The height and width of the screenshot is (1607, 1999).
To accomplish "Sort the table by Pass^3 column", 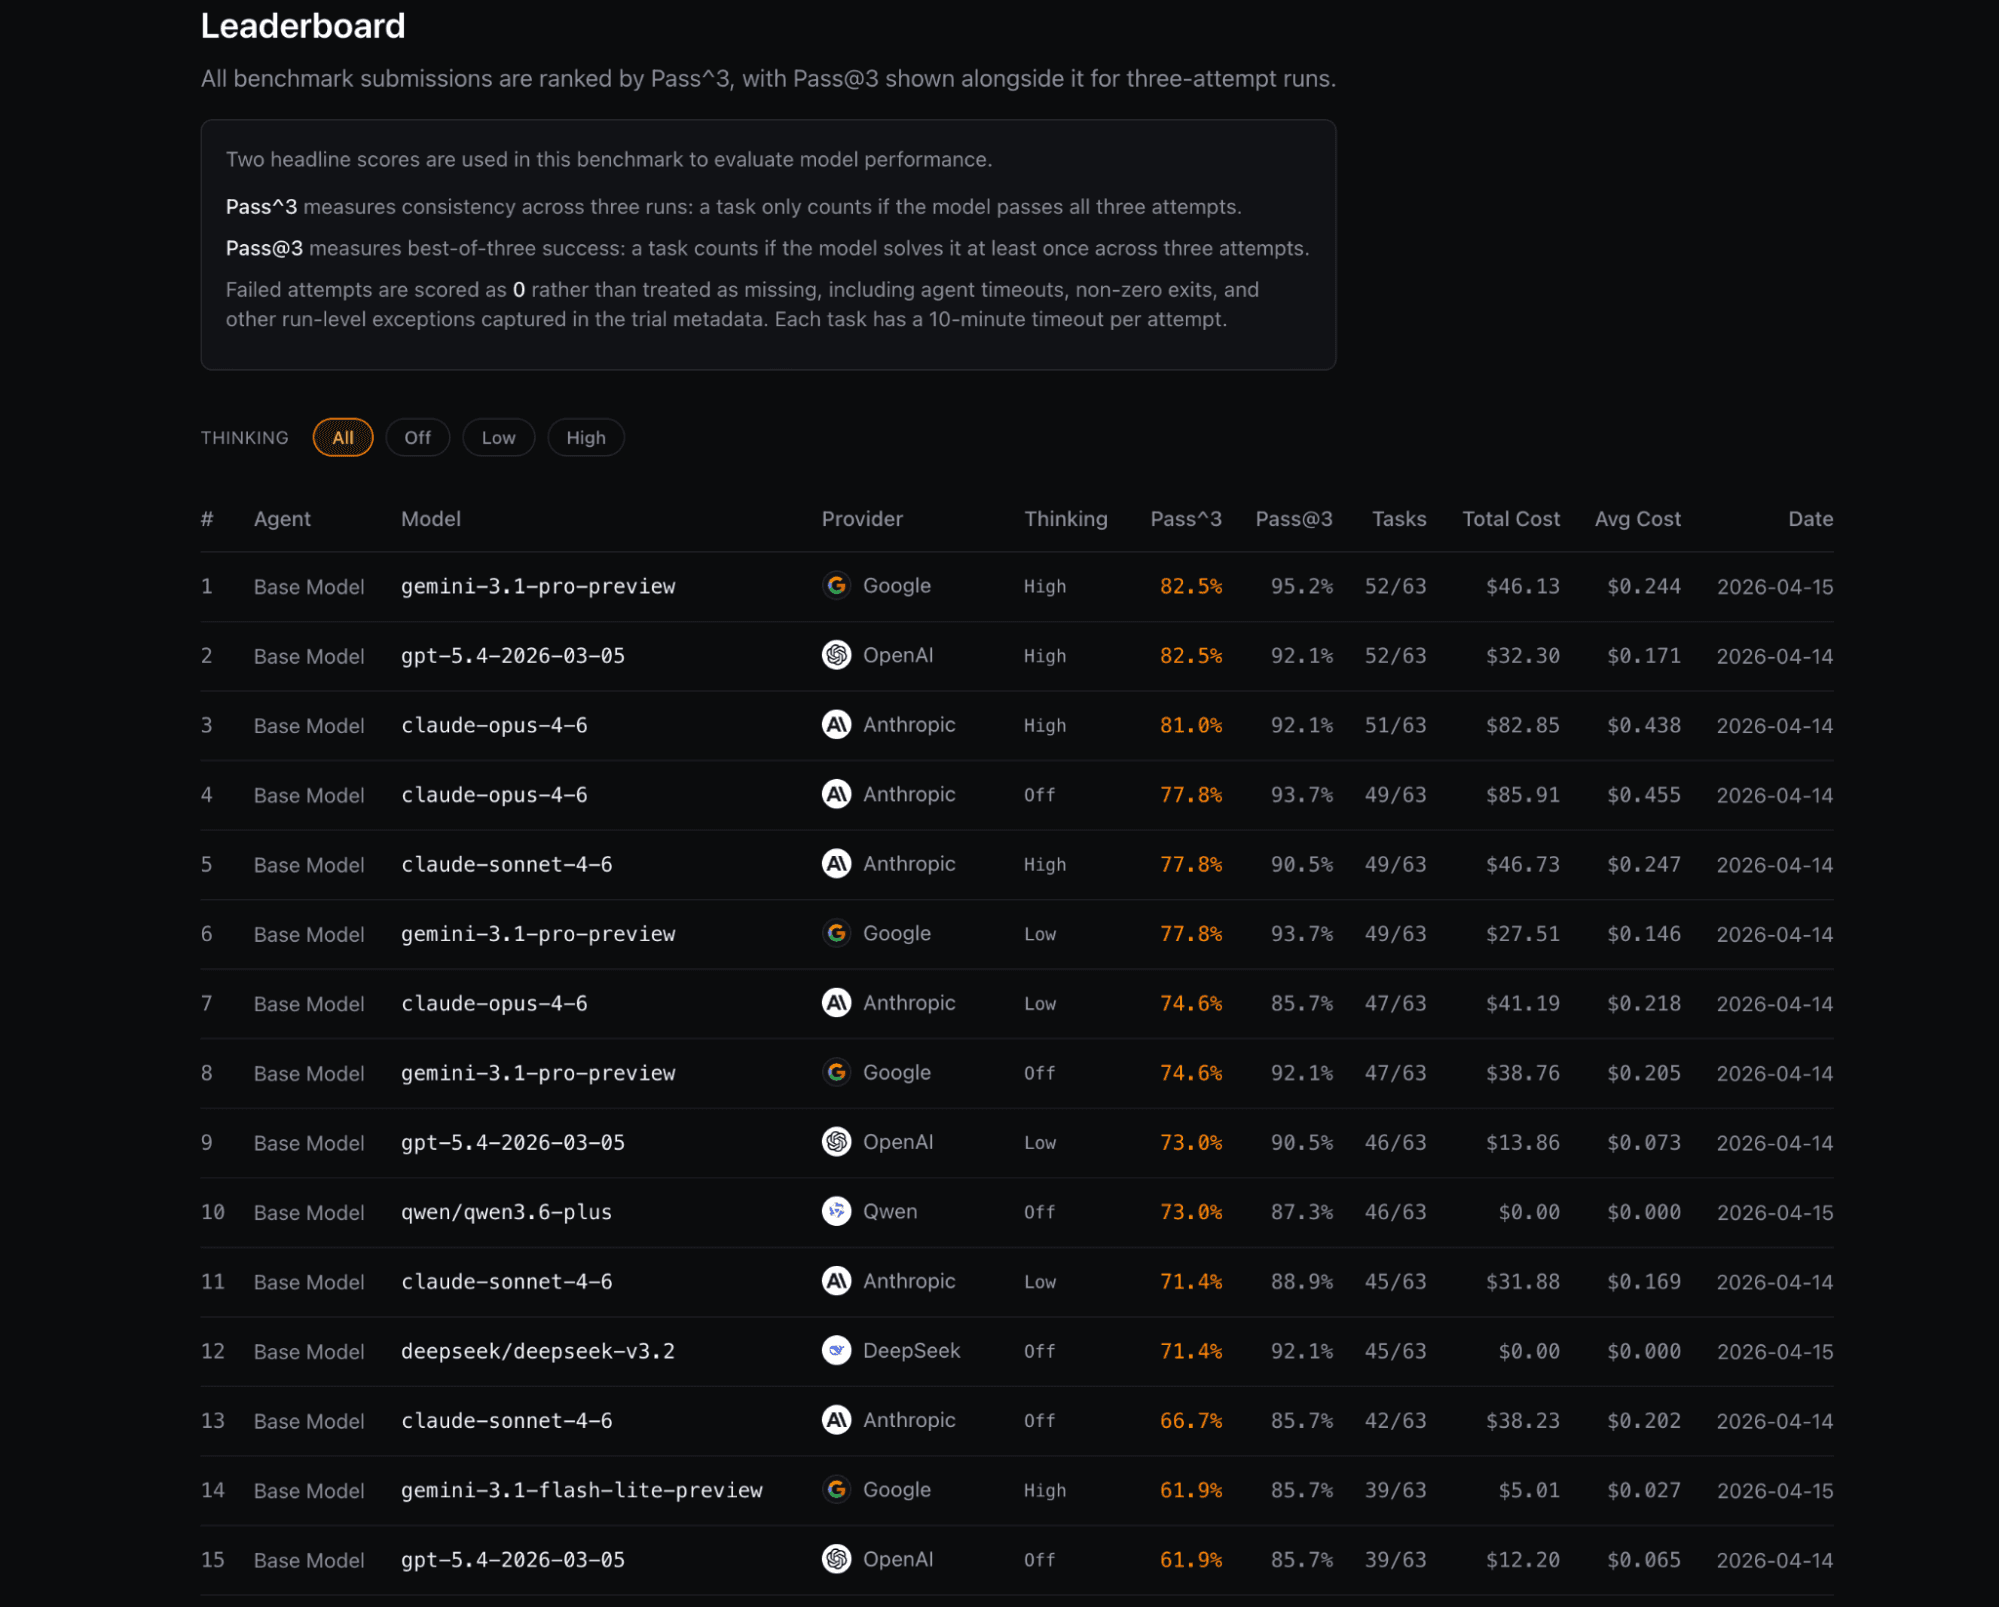I will coord(1186,519).
